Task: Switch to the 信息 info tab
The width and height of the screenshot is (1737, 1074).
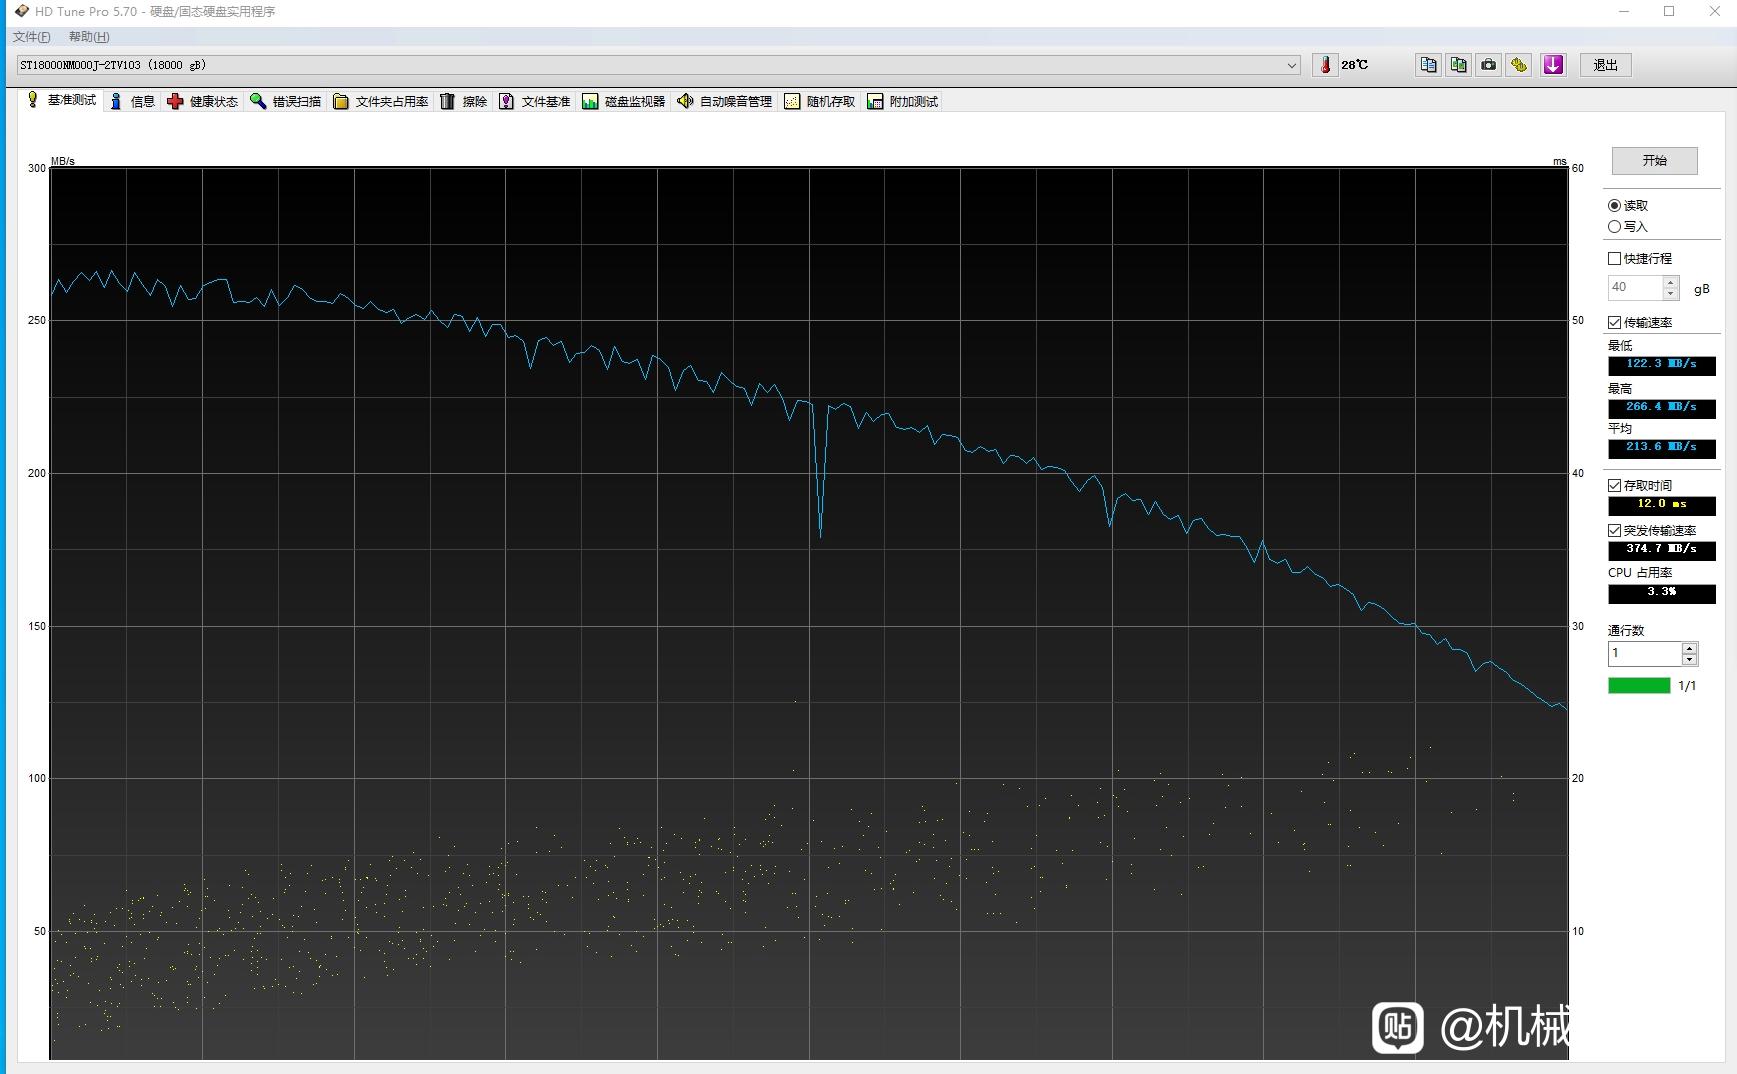Action: (132, 101)
